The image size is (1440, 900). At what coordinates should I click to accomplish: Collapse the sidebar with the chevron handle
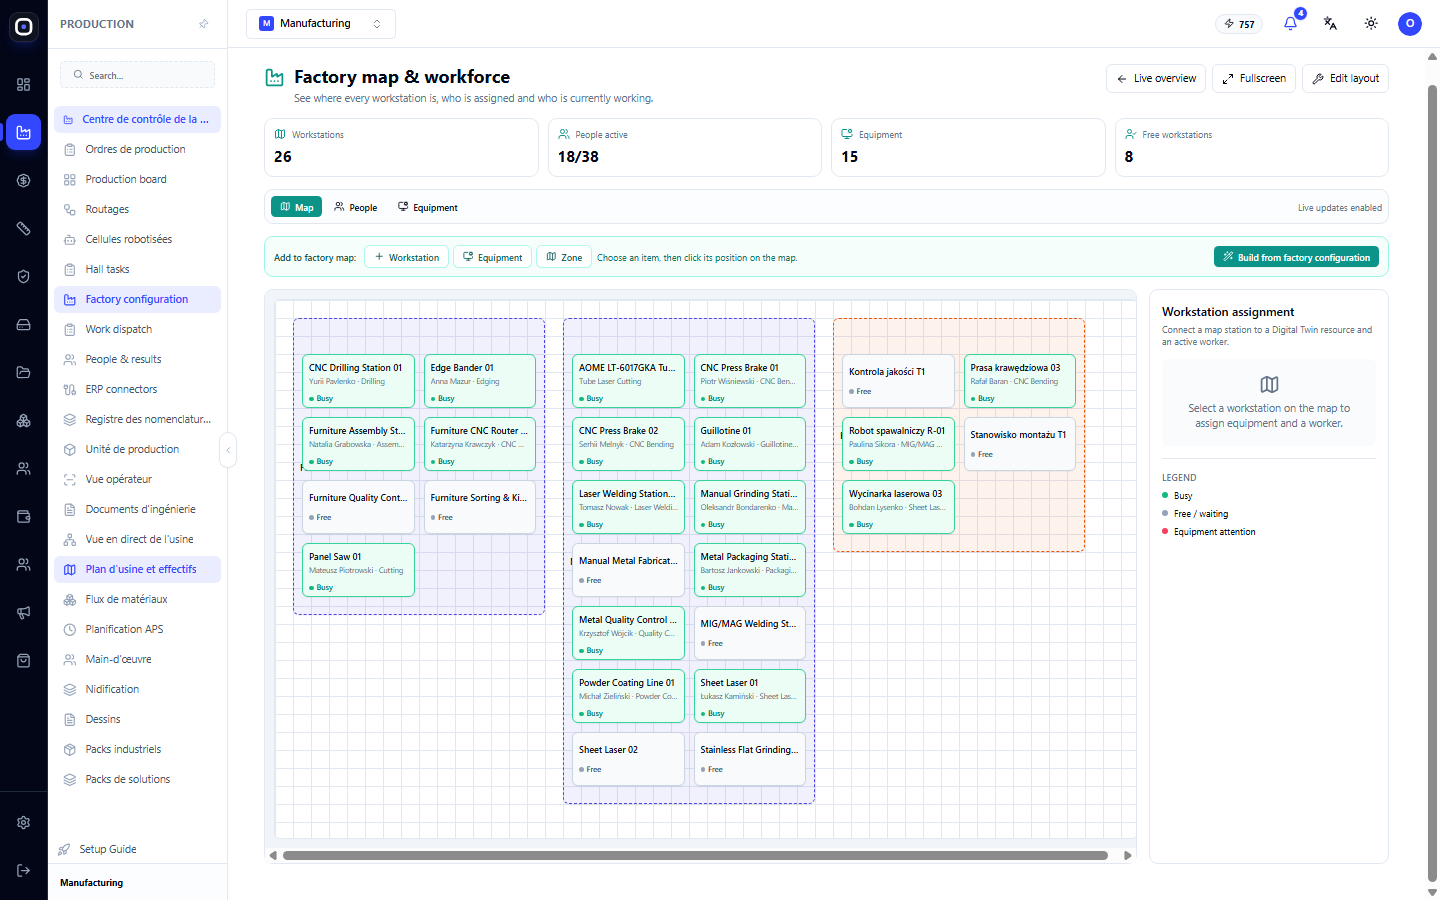tap(228, 450)
